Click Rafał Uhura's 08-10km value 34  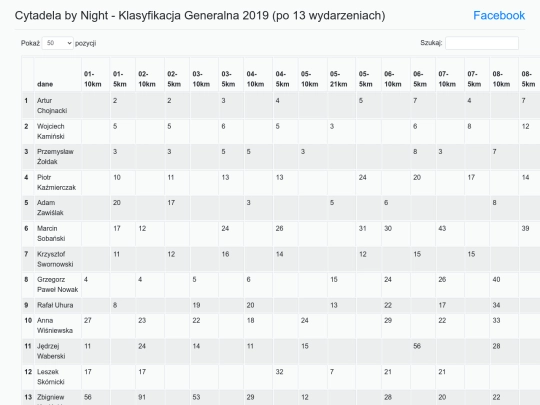coord(496,305)
